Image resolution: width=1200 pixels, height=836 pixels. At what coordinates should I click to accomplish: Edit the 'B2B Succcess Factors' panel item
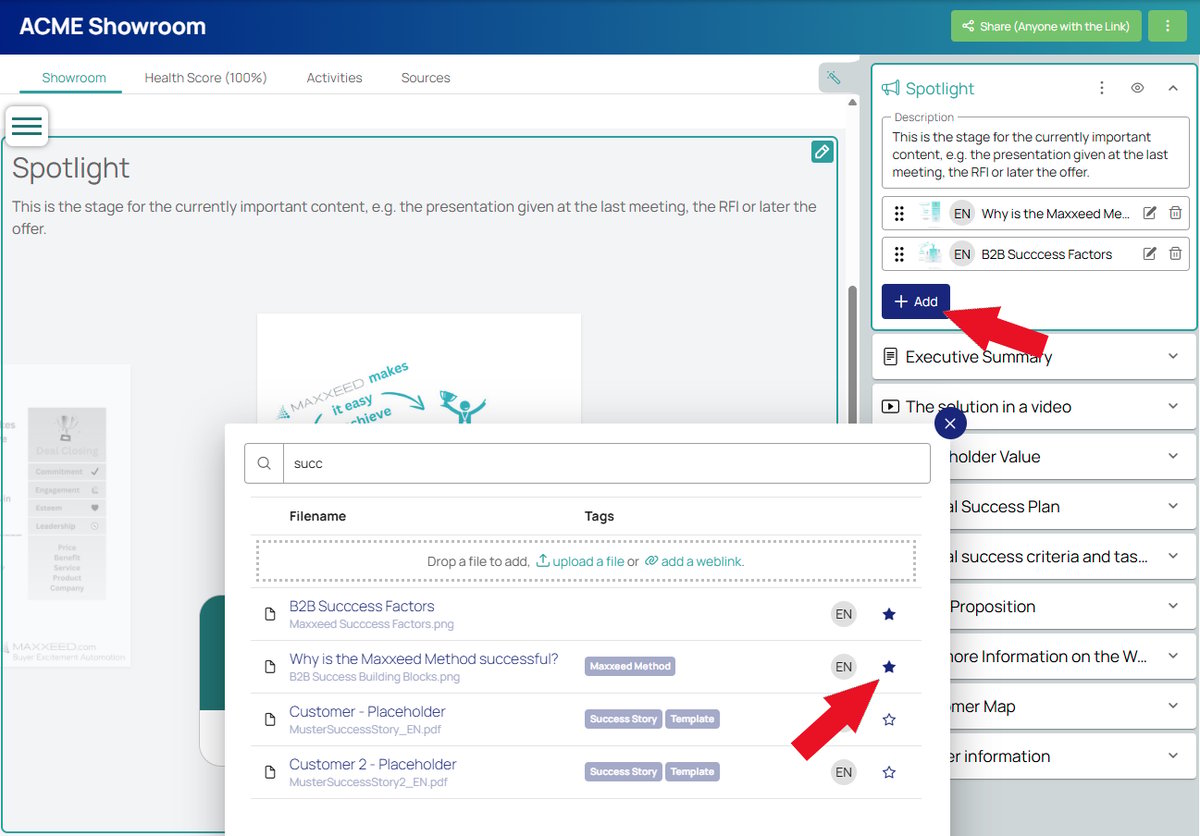click(x=1150, y=254)
